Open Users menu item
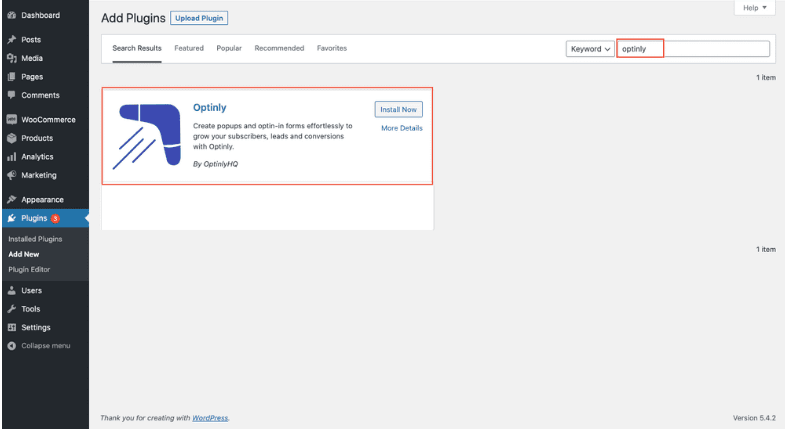This screenshot has height=429, width=785. [x=45, y=290]
